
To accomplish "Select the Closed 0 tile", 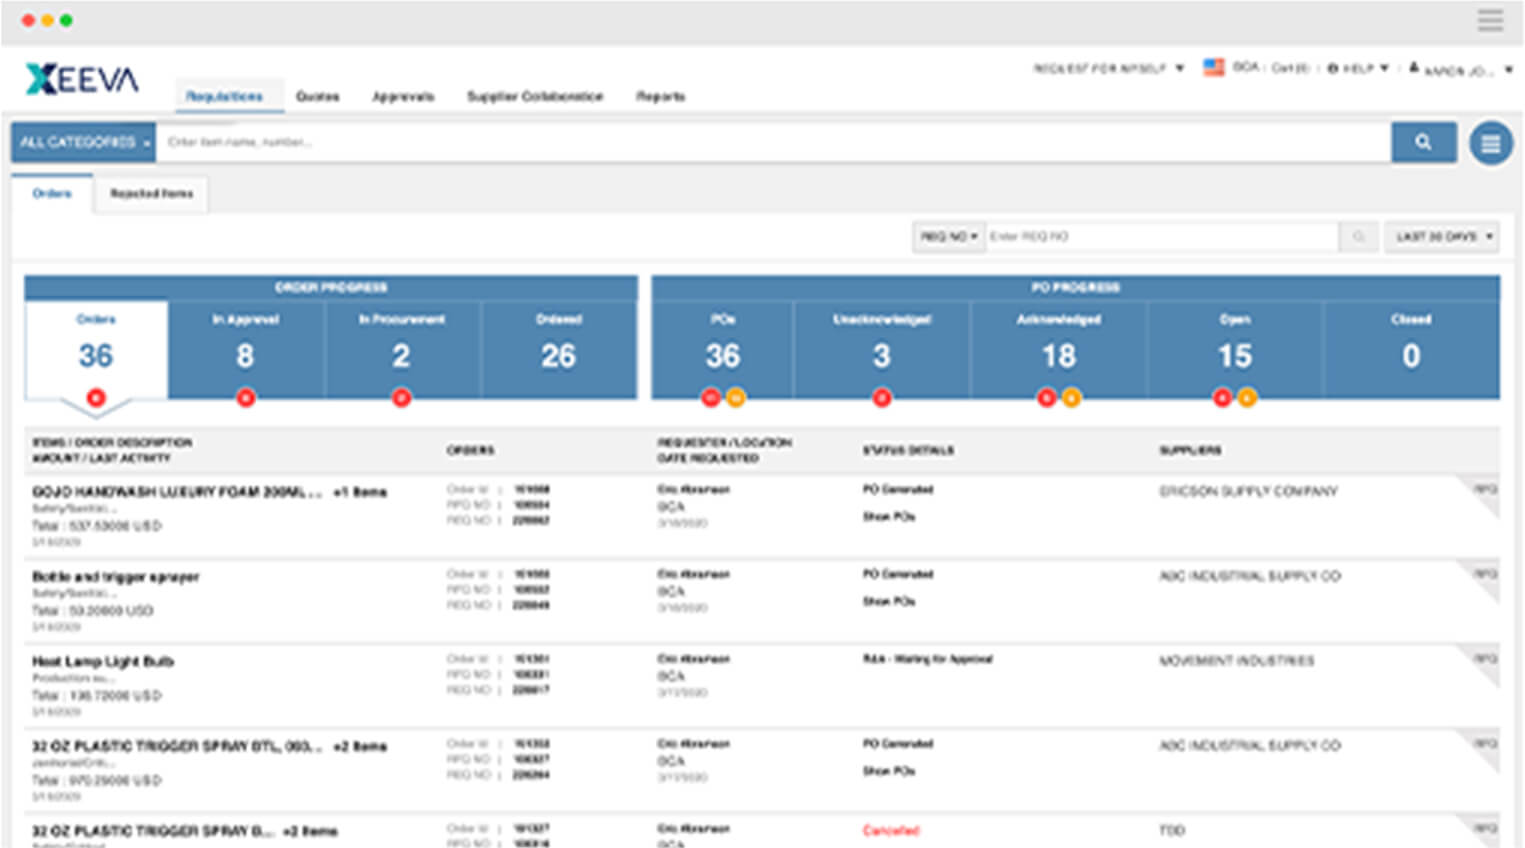I will pos(1411,349).
